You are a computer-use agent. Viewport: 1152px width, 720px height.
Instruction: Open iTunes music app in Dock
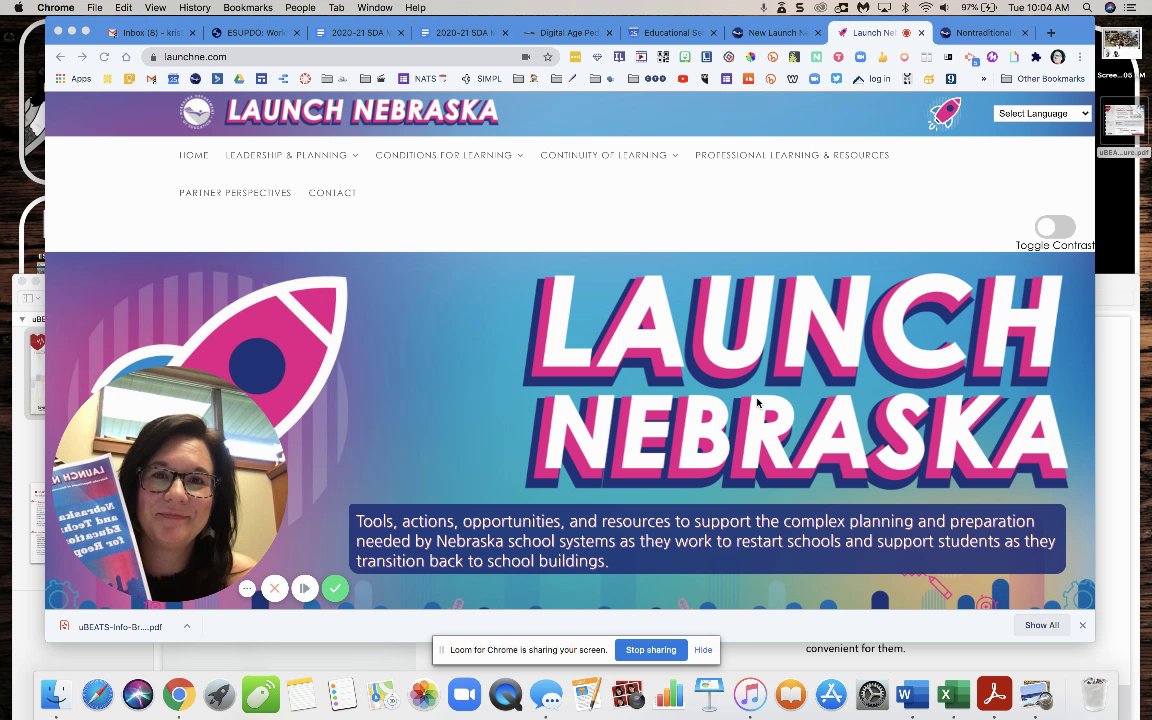(750, 694)
